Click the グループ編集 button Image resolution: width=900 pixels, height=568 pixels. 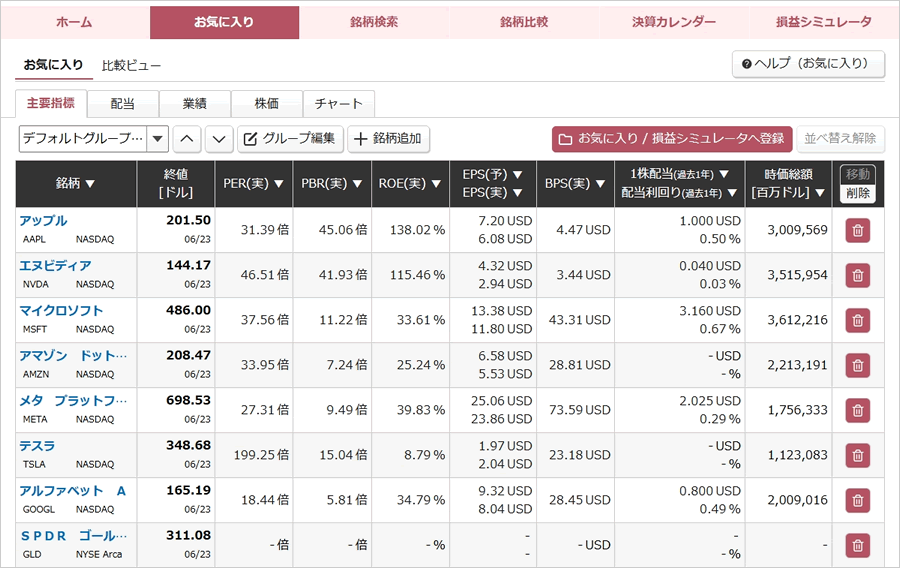click(x=290, y=139)
